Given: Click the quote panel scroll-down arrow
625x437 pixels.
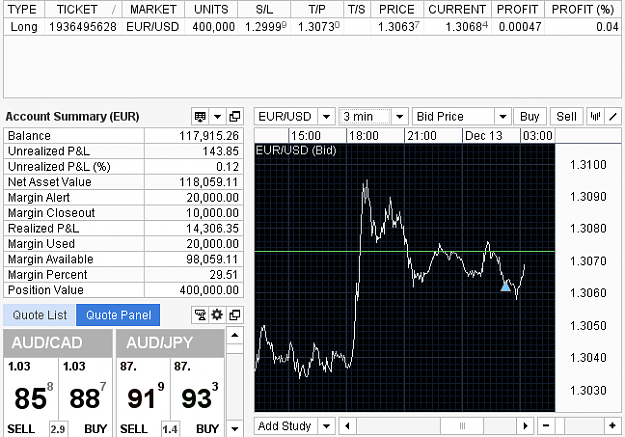Looking at the screenshot, I should (x=235, y=429).
